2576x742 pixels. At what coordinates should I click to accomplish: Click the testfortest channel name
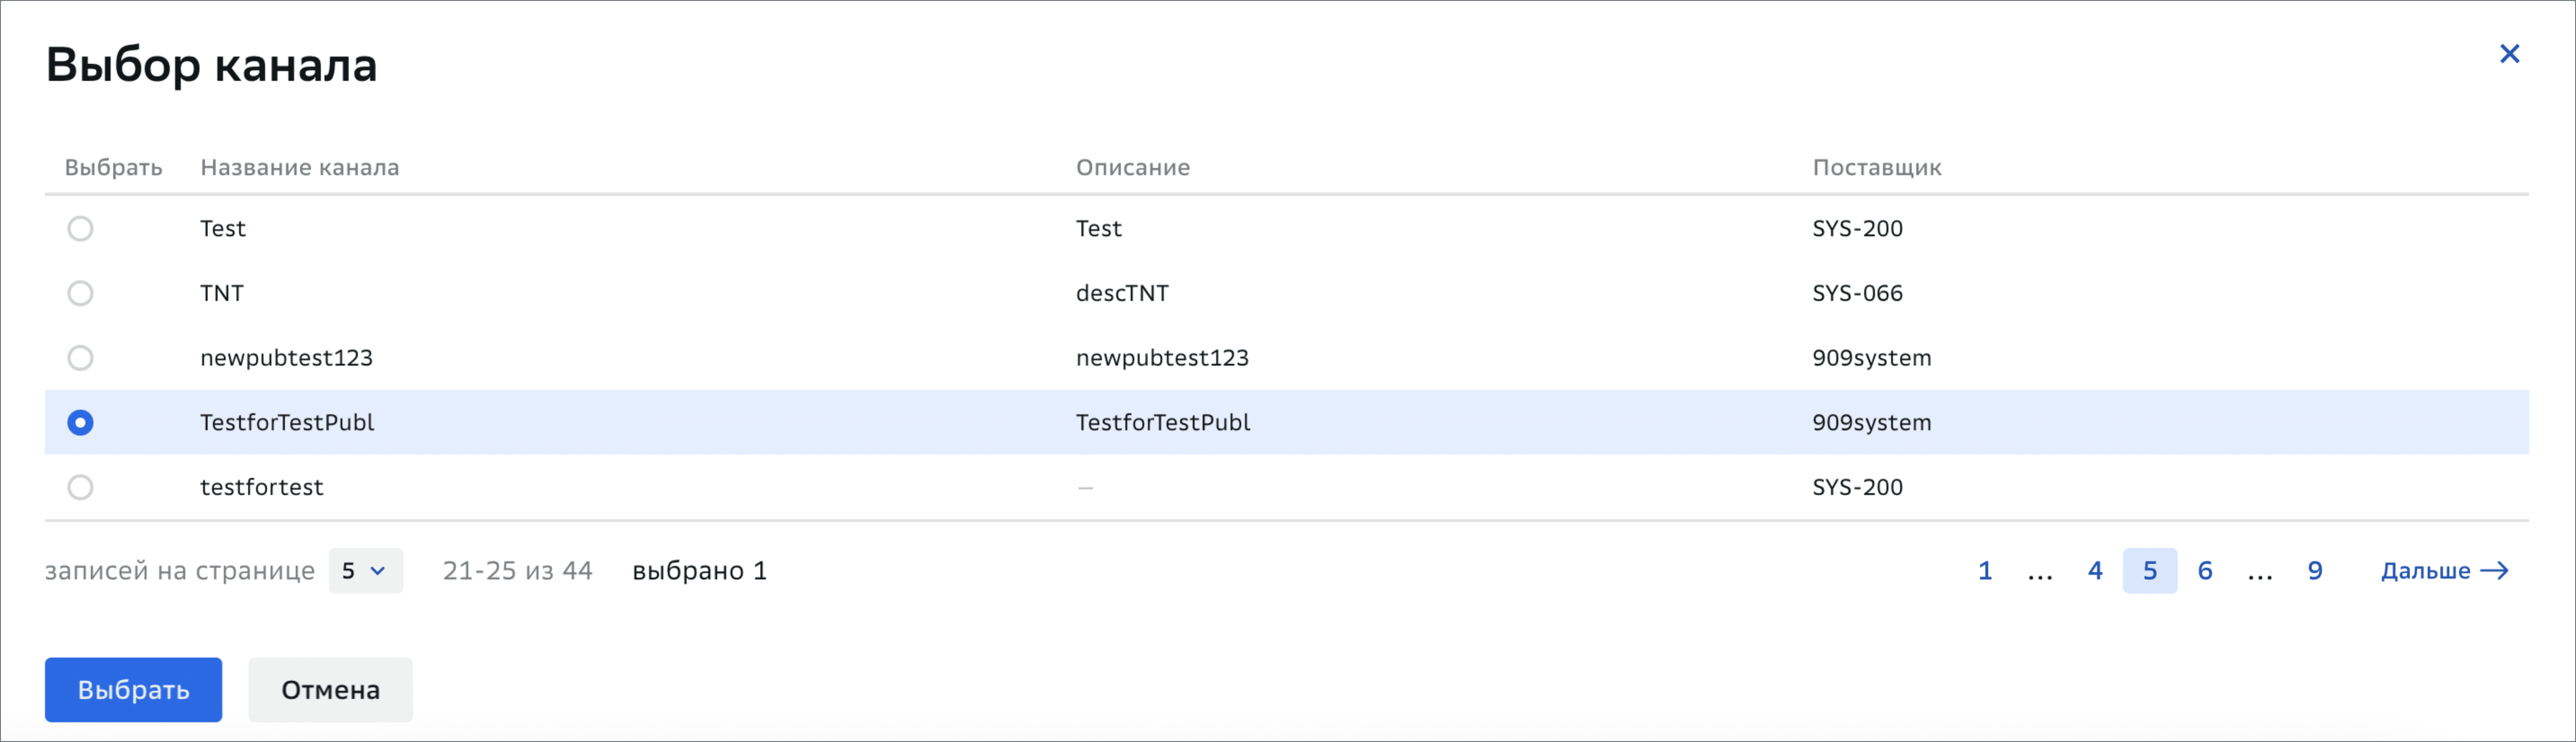(x=262, y=487)
